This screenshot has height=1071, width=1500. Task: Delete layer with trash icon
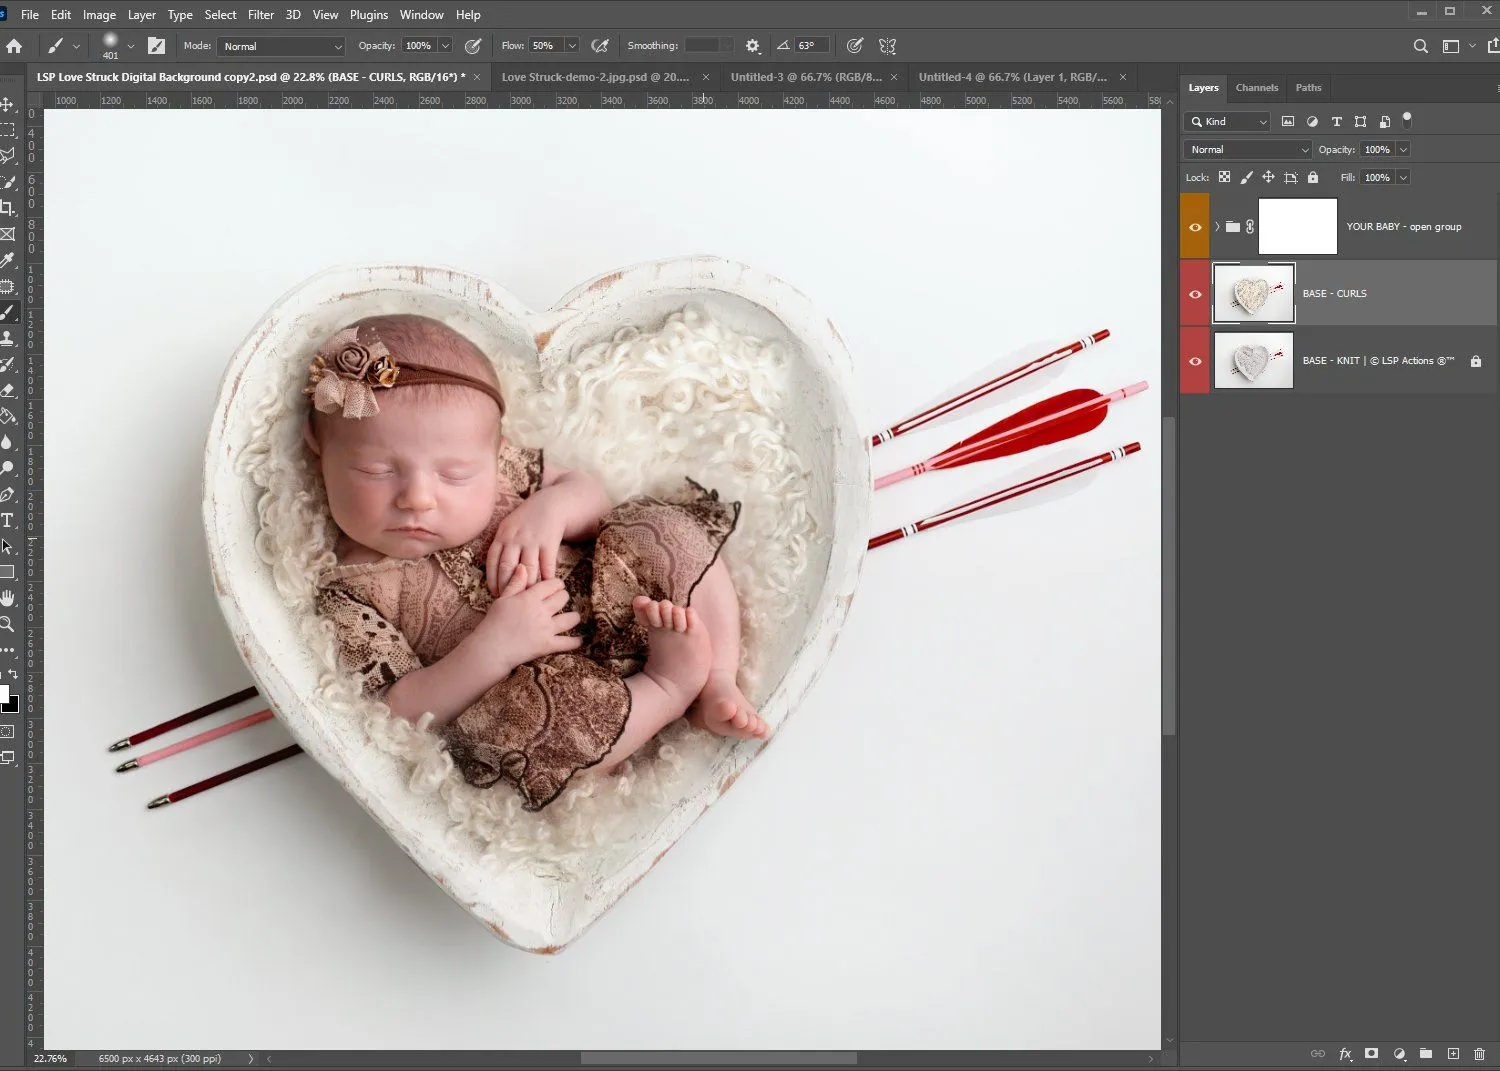click(1479, 1053)
